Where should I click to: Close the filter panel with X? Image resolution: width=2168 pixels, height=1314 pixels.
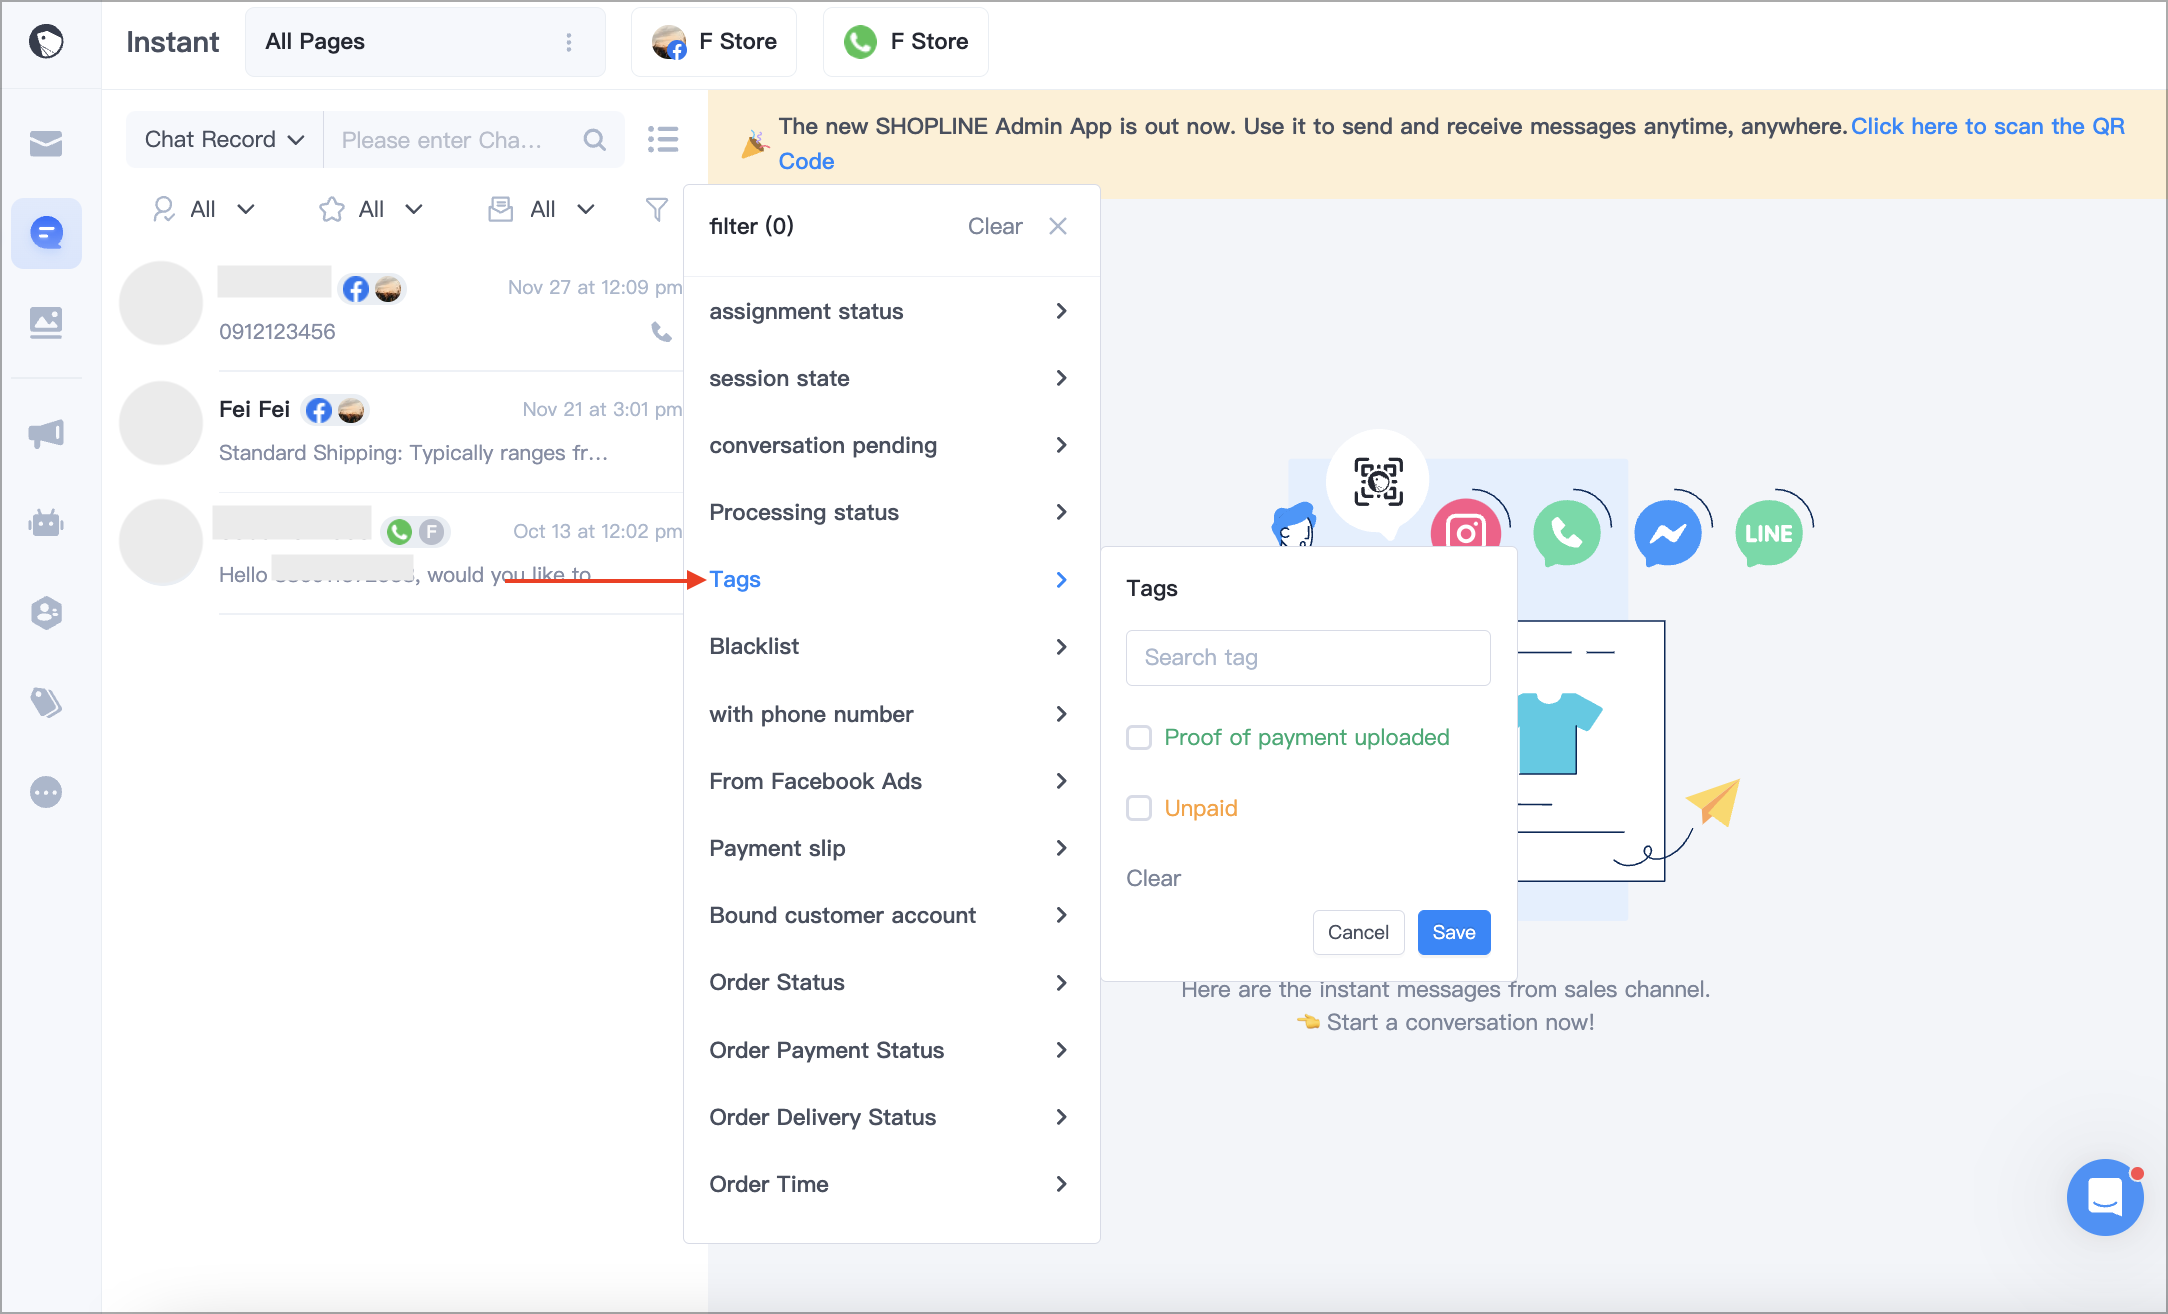1058,226
